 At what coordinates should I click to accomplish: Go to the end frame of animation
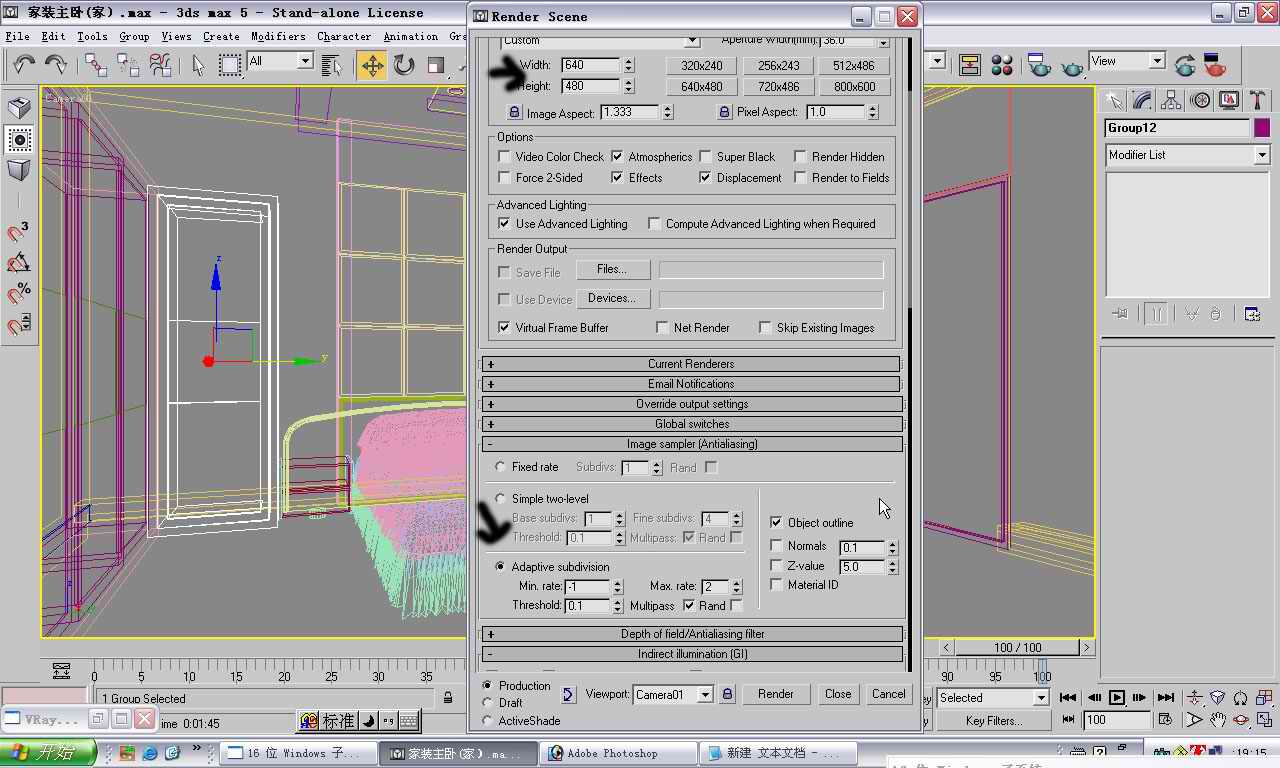[x=1165, y=698]
